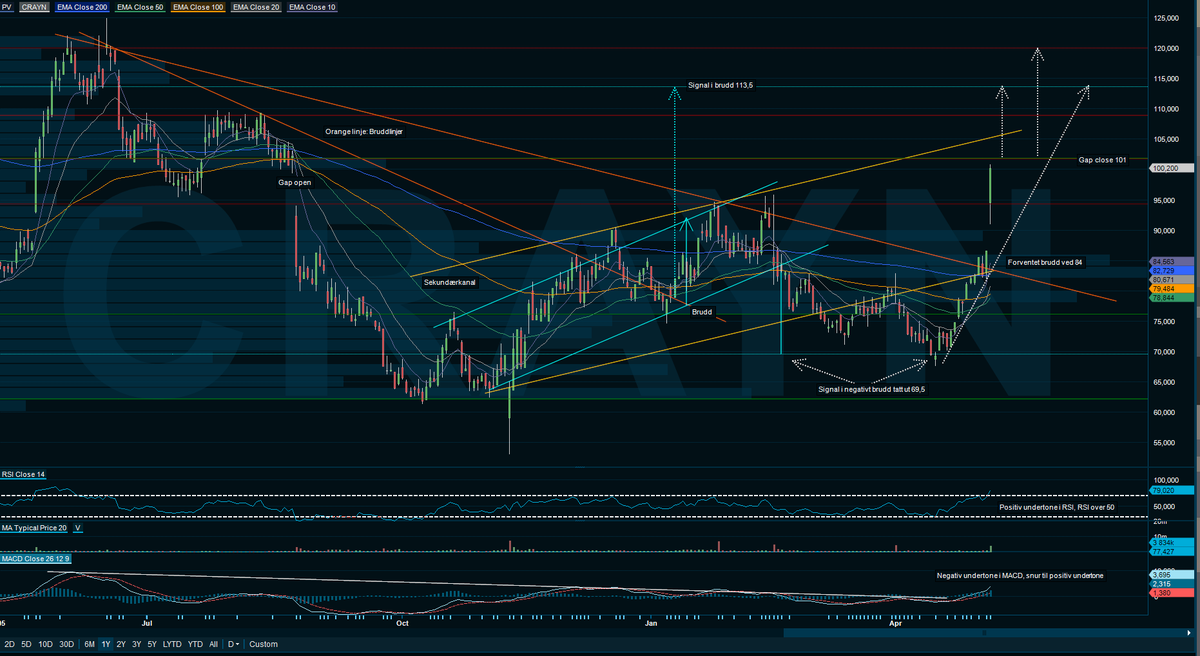This screenshot has width=1200, height=656.
Task: Click the 'Orange linje: Bruddlinjer' annotation
Action: (x=363, y=132)
